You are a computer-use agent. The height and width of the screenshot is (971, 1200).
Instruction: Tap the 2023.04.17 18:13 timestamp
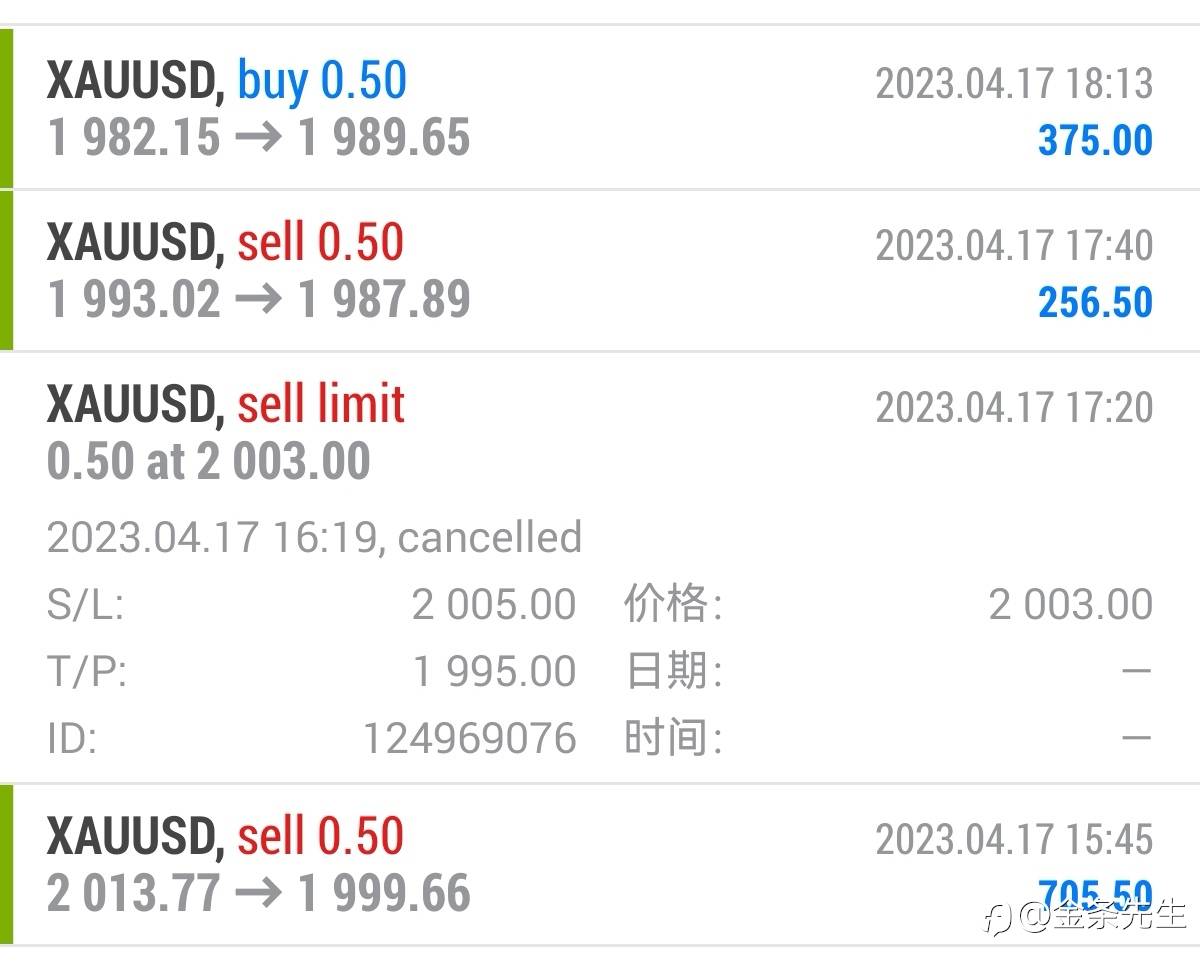1014,83
